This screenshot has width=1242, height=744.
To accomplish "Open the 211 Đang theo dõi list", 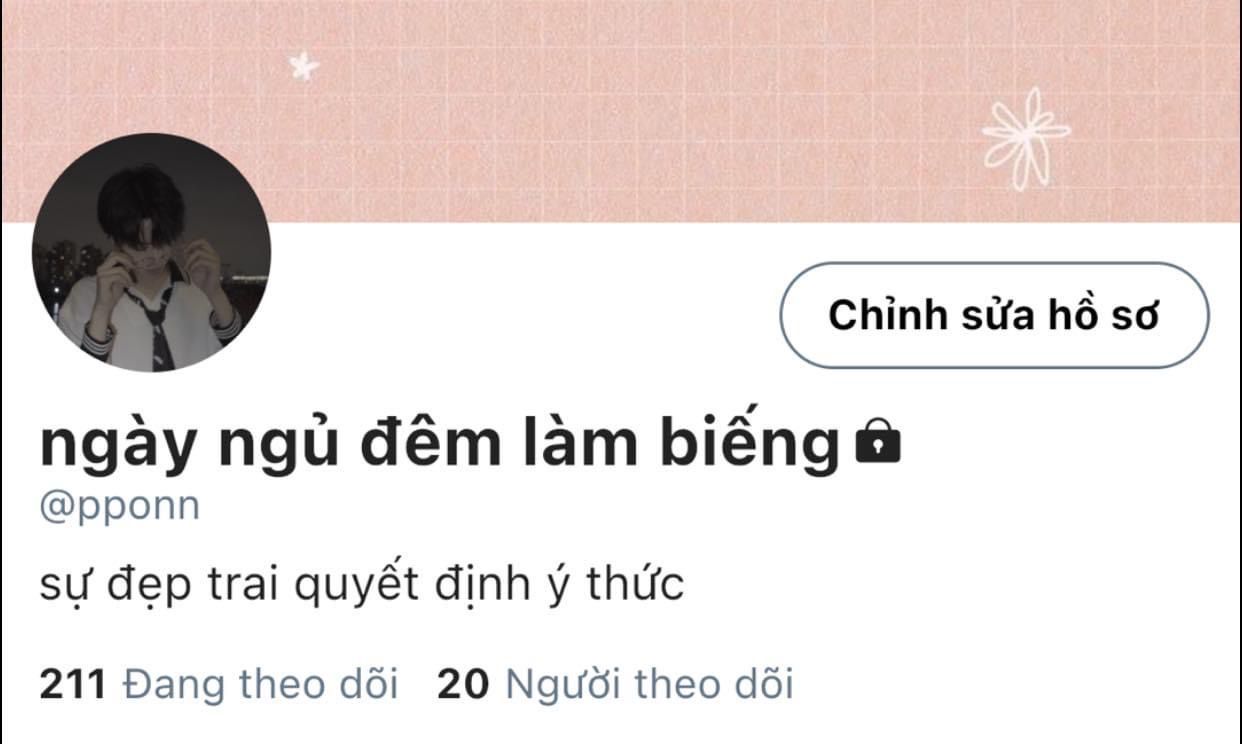I will tap(219, 685).
